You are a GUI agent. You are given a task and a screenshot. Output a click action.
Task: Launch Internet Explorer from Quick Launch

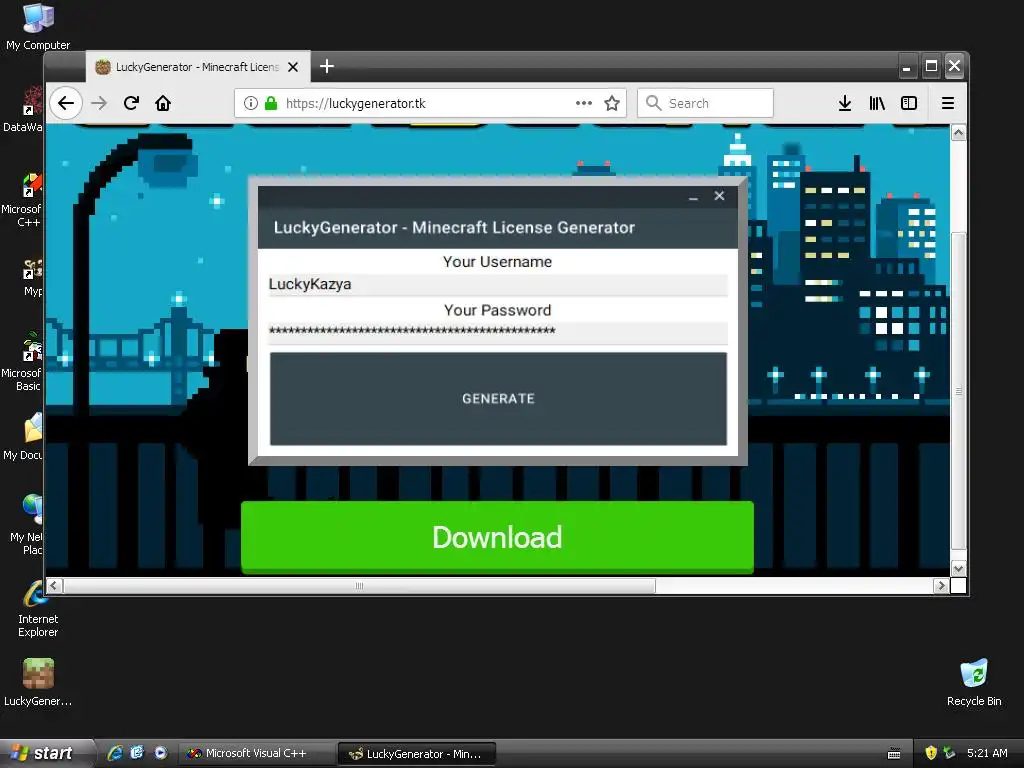pos(115,753)
